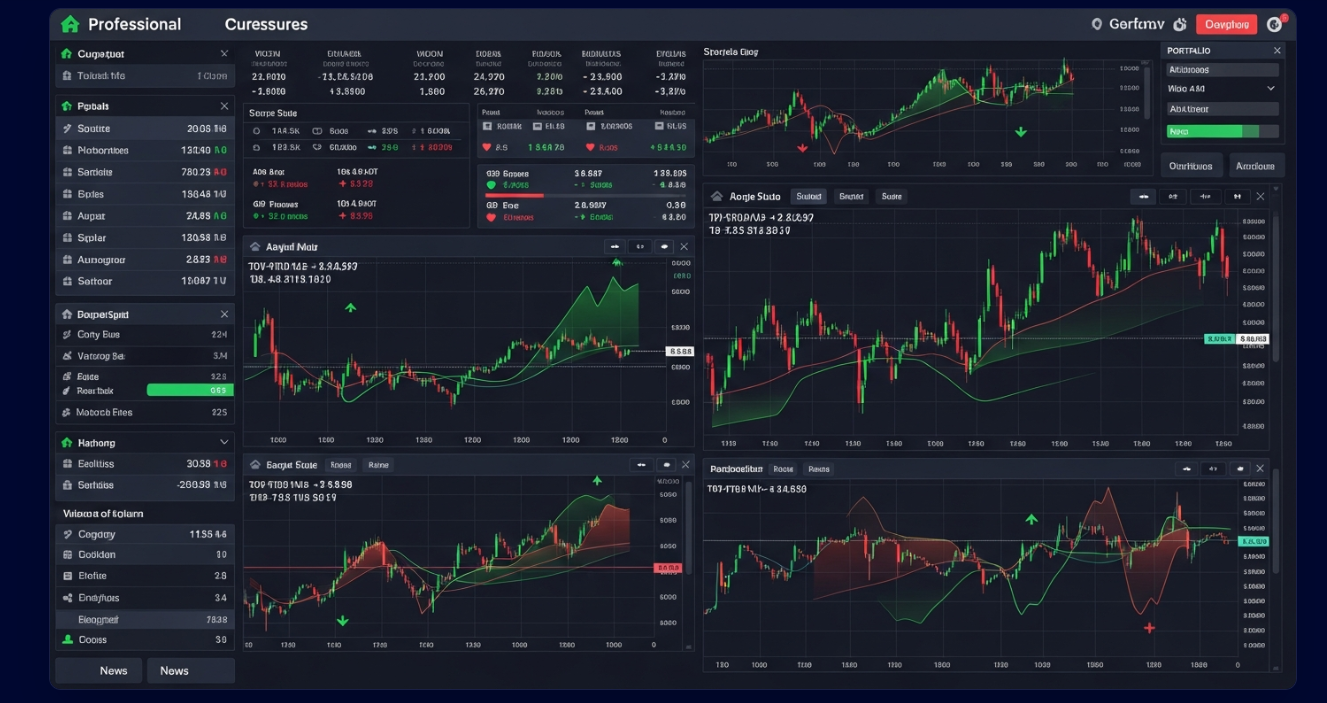Select the Raree tab in Pardoesfitun panel

pos(819,469)
